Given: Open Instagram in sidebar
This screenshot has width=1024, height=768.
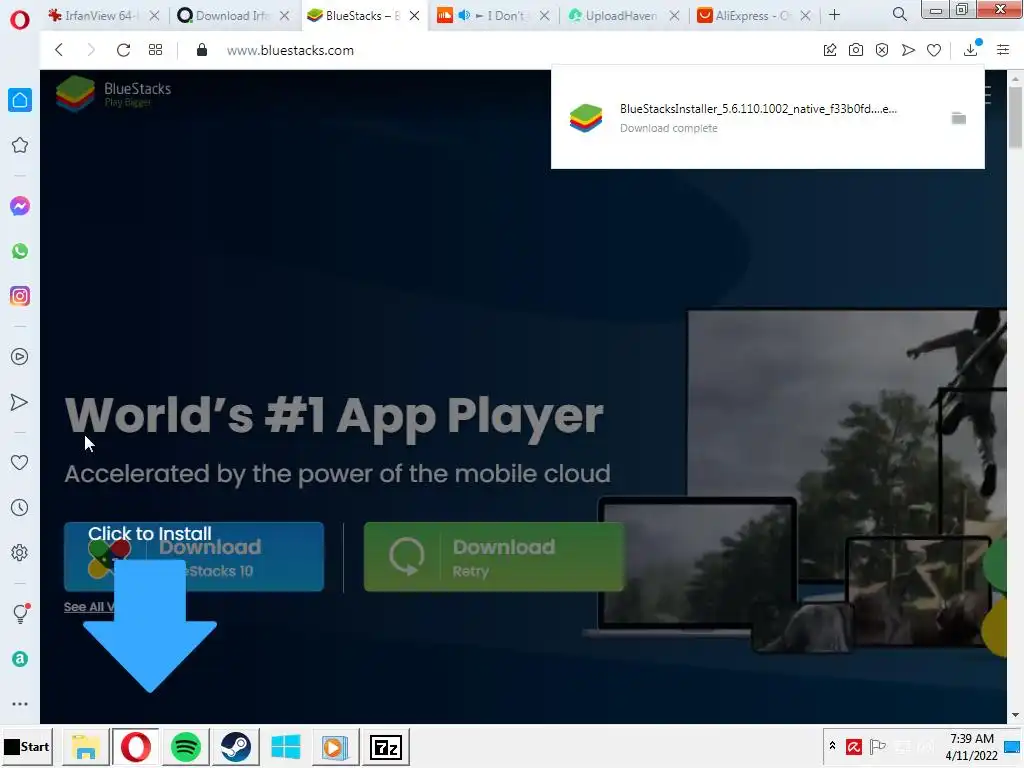Looking at the screenshot, I should [20, 296].
